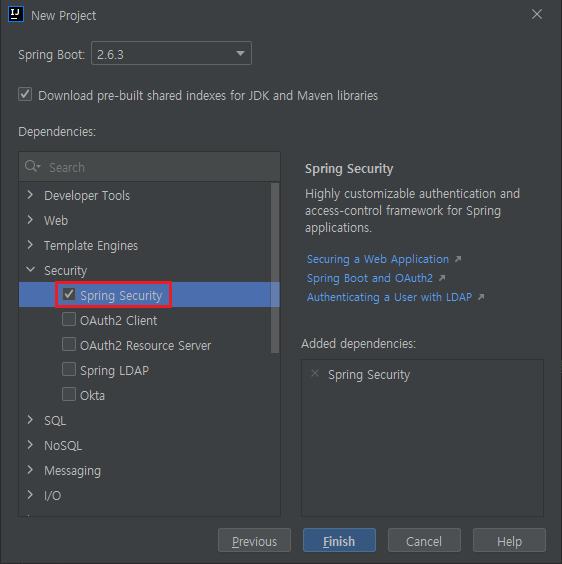Image resolution: width=562 pixels, height=564 pixels.
Task: Toggle Download pre-built shared indexes checkbox
Action: [x=25, y=95]
